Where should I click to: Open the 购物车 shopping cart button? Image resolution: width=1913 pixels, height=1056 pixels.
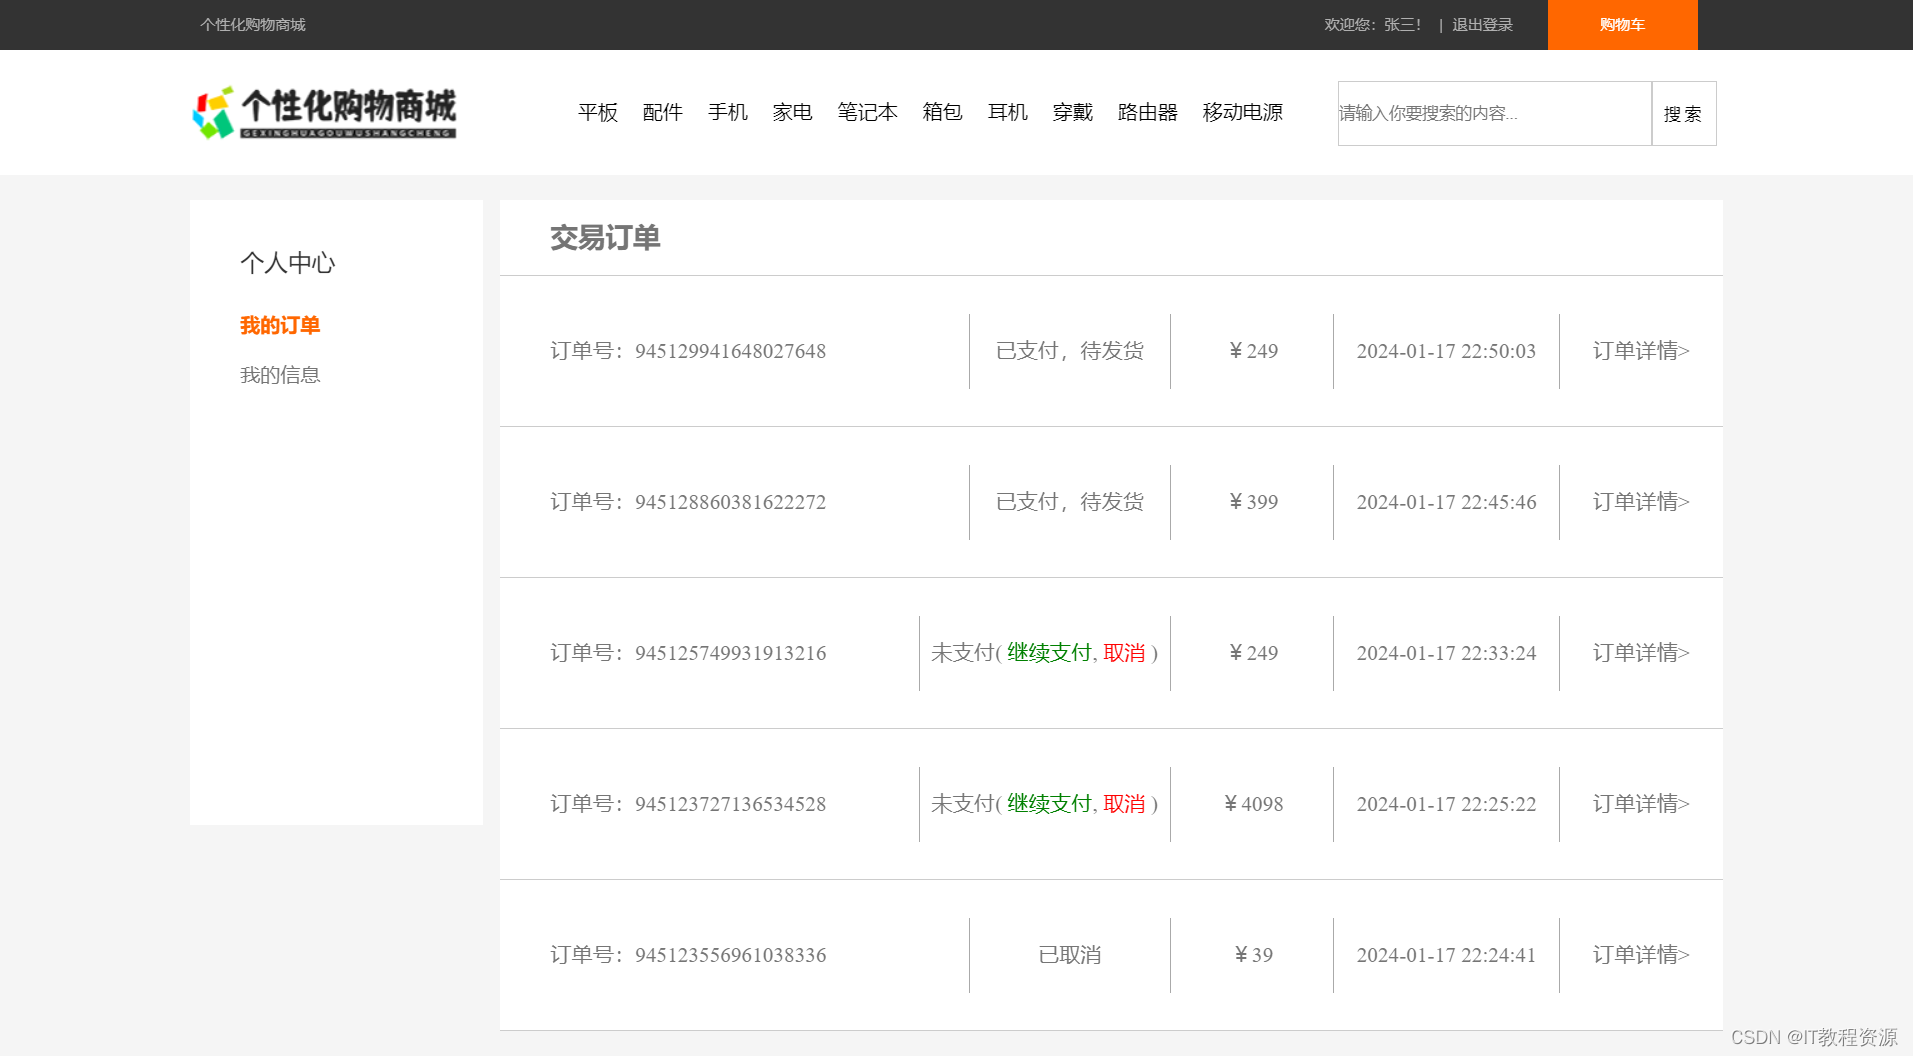[x=1622, y=25]
